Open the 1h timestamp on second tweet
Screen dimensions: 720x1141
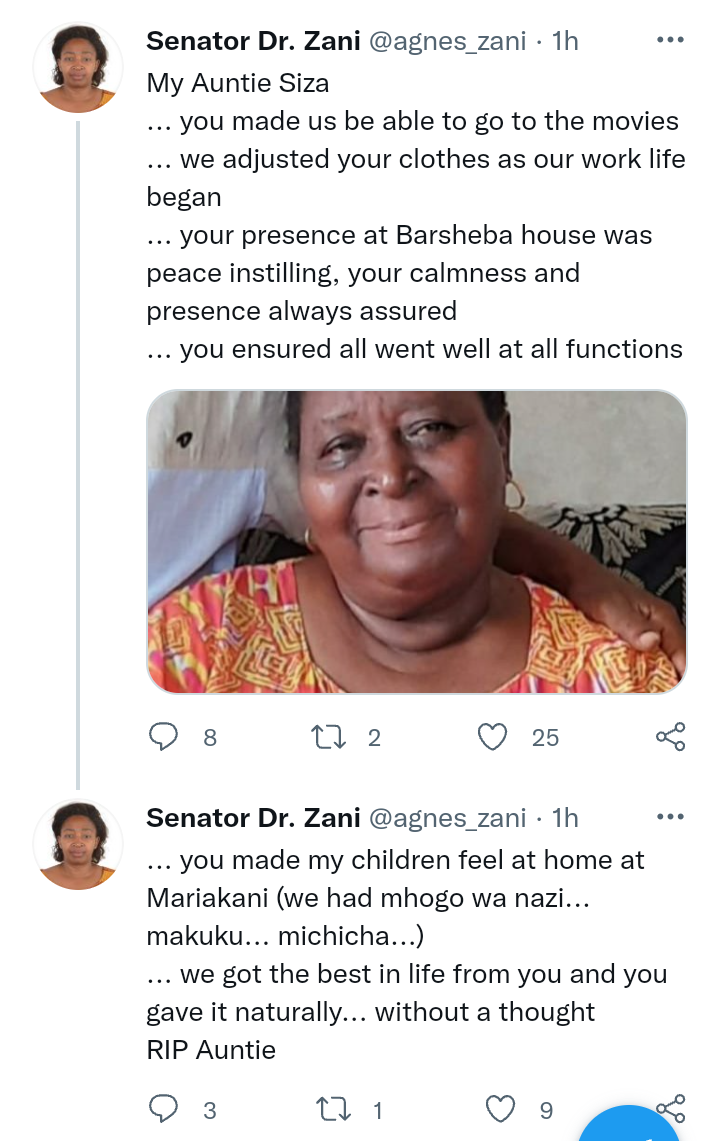[x=565, y=818]
